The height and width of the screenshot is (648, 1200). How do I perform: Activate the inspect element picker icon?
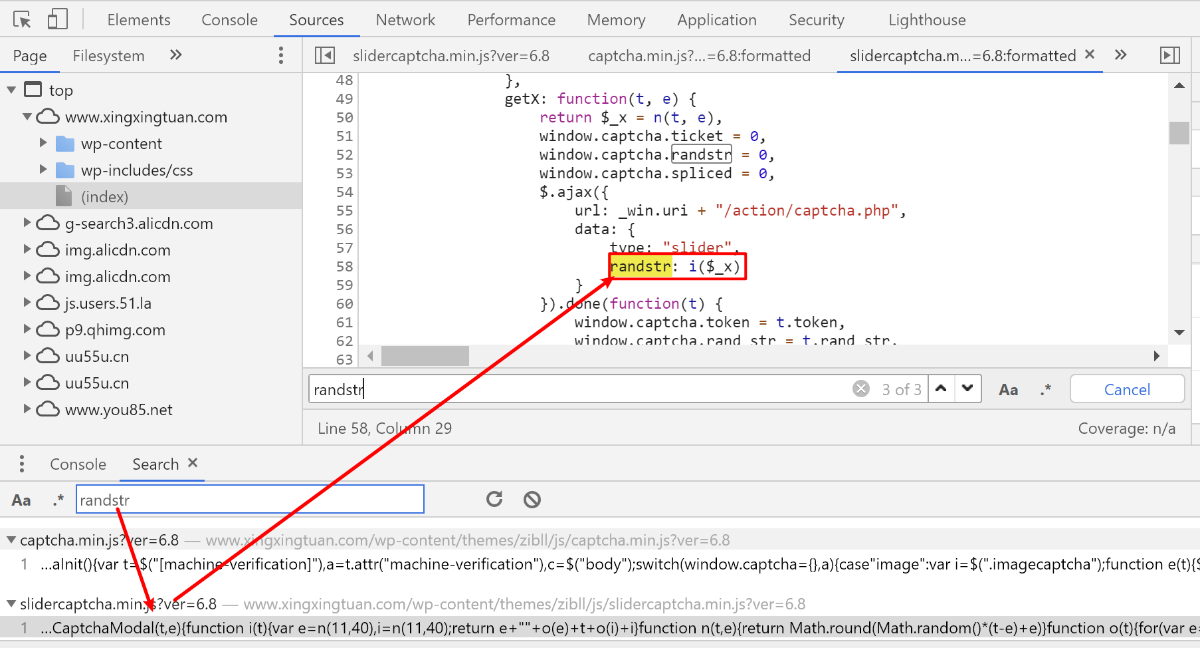(x=22, y=19)
